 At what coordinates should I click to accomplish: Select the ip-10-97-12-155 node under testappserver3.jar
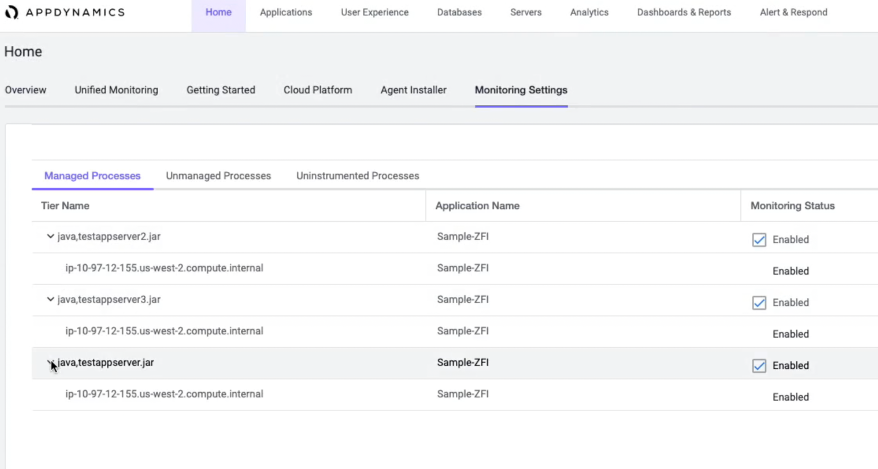click(164, 331)
